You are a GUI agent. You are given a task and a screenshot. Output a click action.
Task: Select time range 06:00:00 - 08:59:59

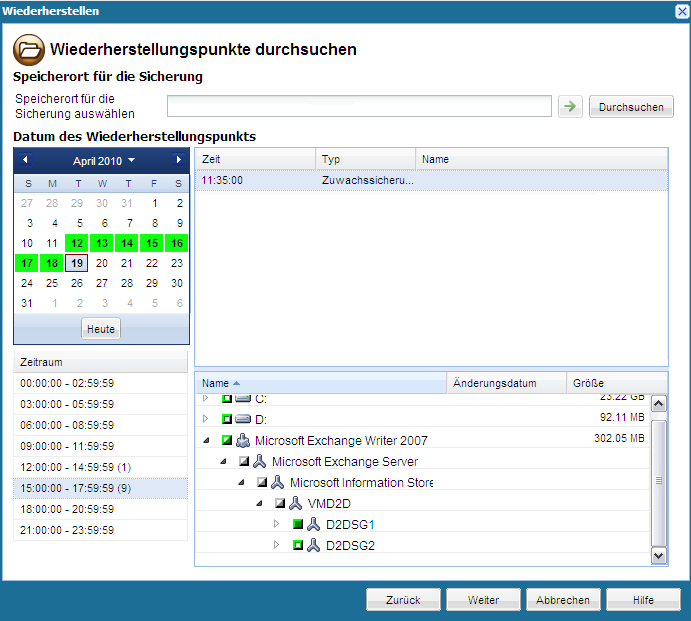(100, 425)
